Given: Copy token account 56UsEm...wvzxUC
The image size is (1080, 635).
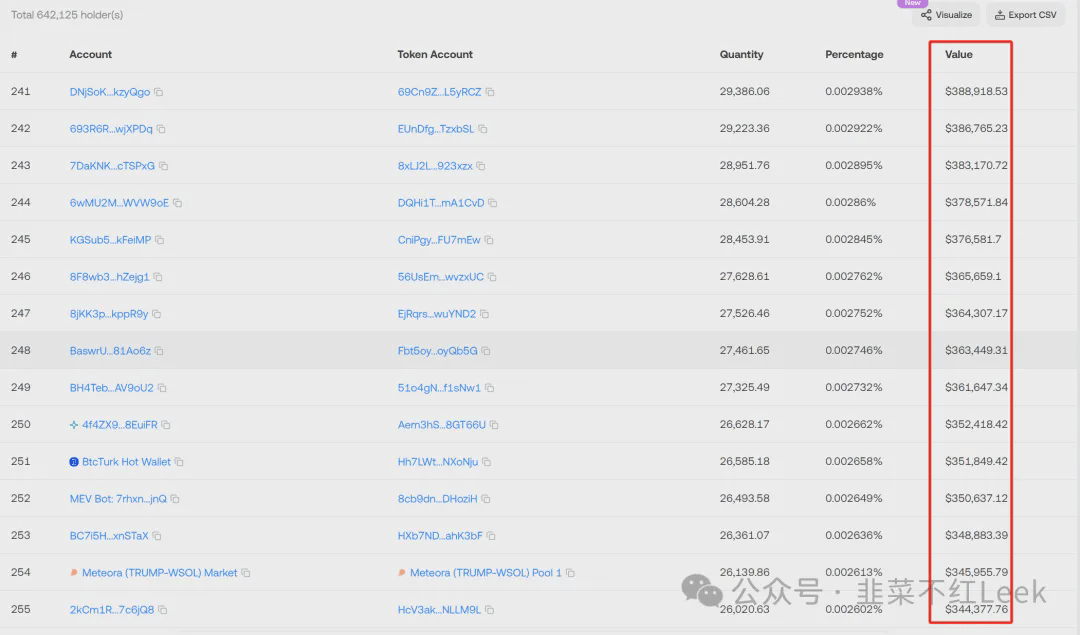Looking at the screenshot, I should tap(492, 277).
